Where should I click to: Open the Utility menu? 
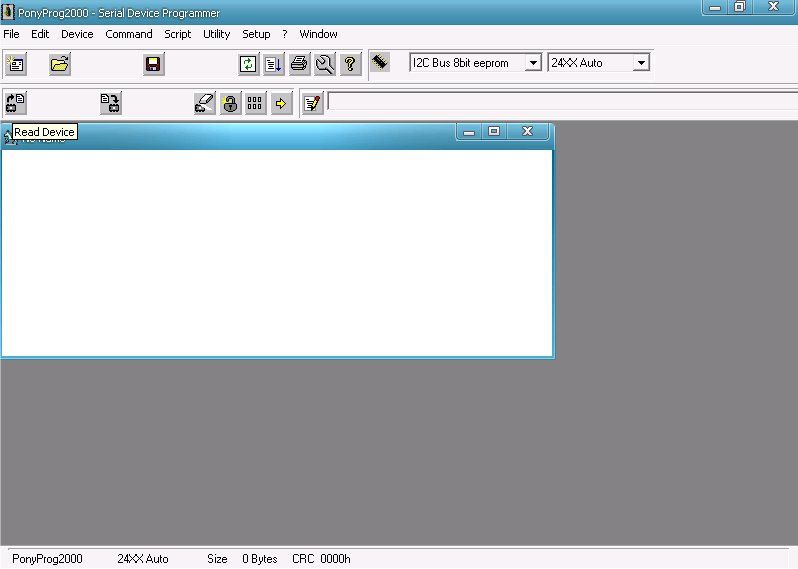pyautogui.click(x=216, y=34)
